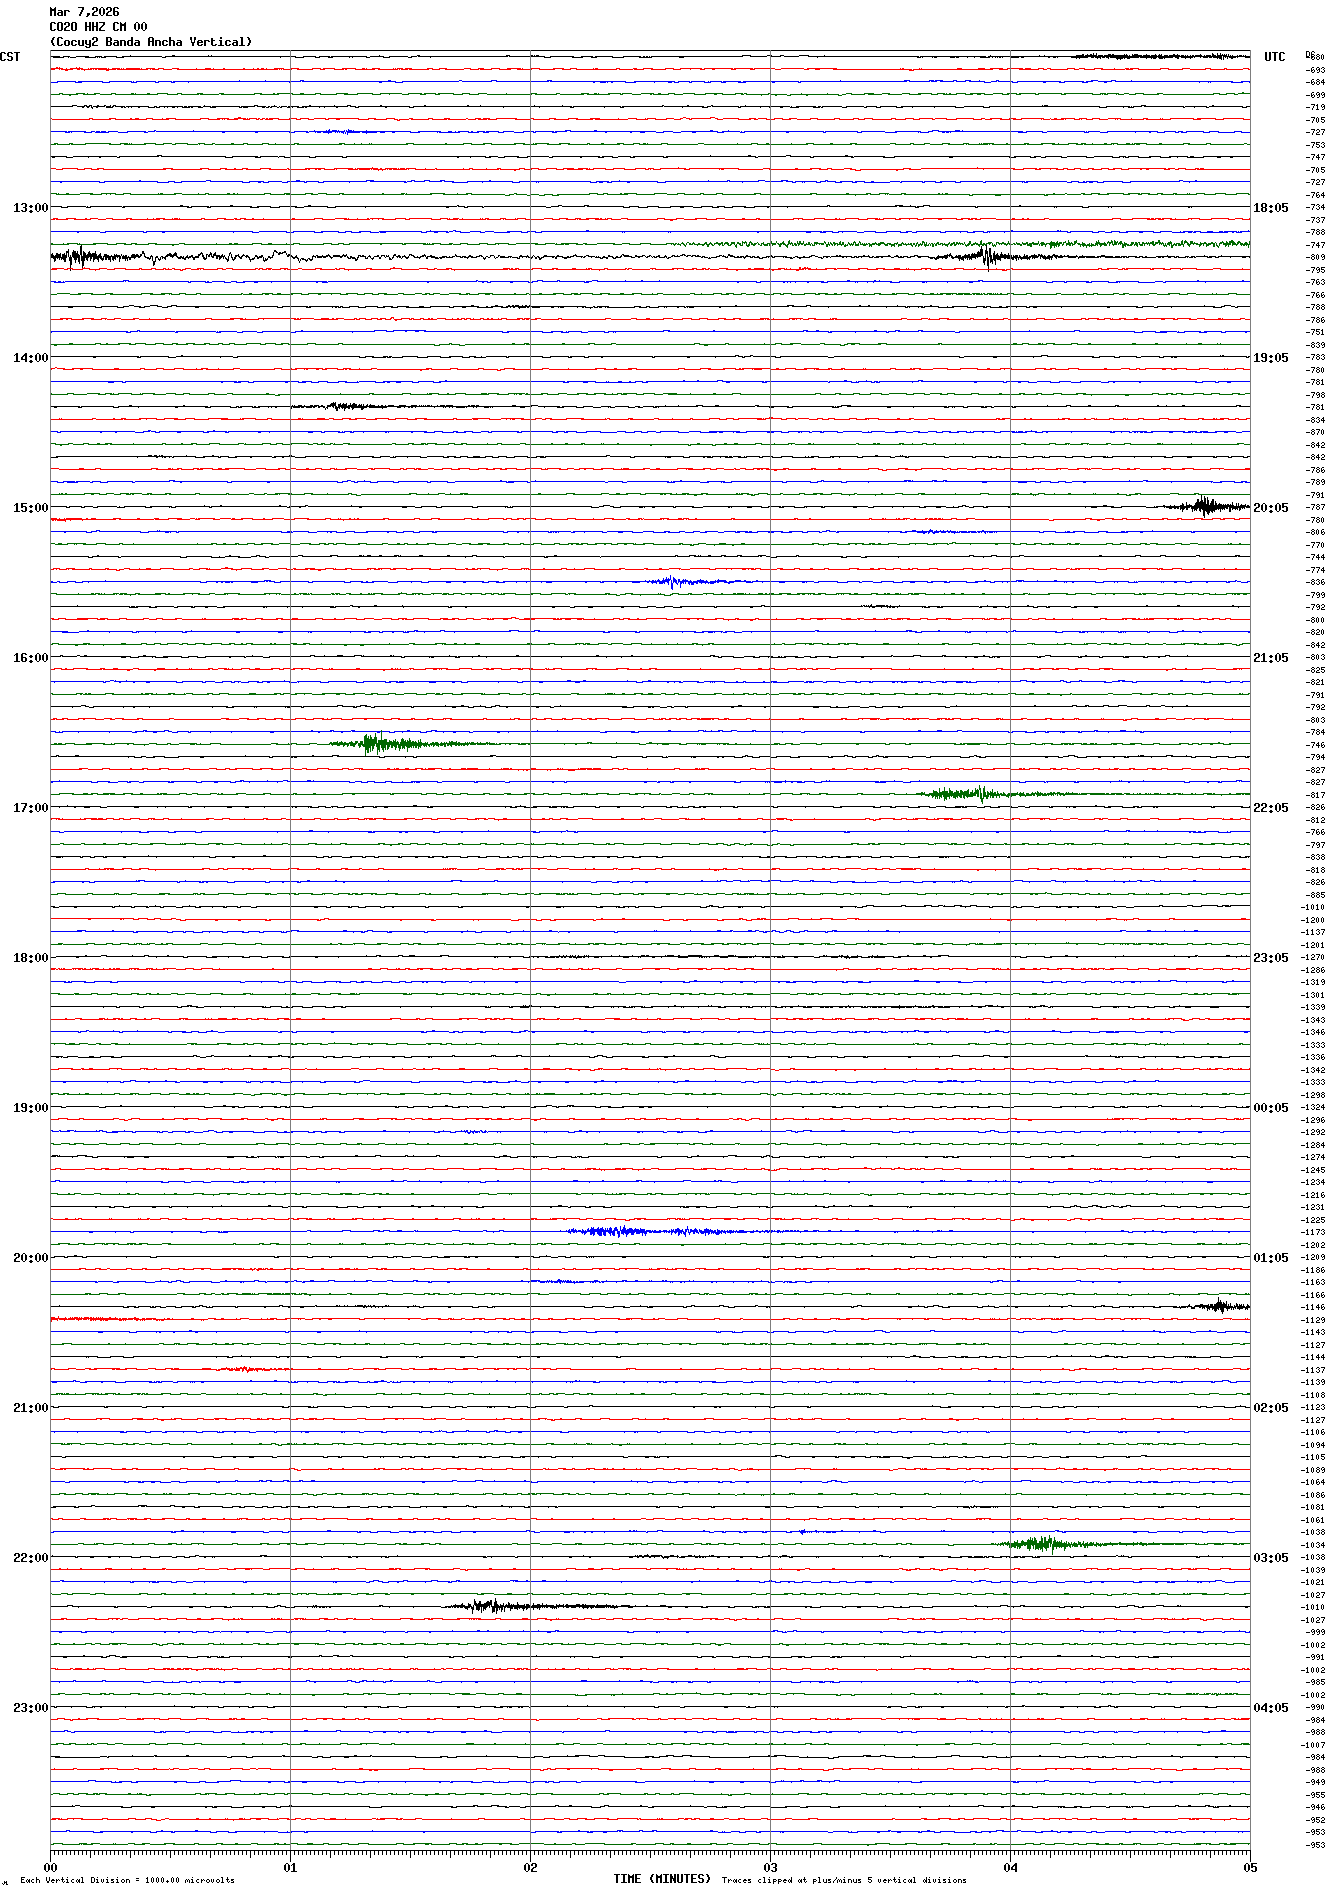Click the wide blue seismic burst before 20:00 CST

pyautogui.click(x=650, y=1231)
